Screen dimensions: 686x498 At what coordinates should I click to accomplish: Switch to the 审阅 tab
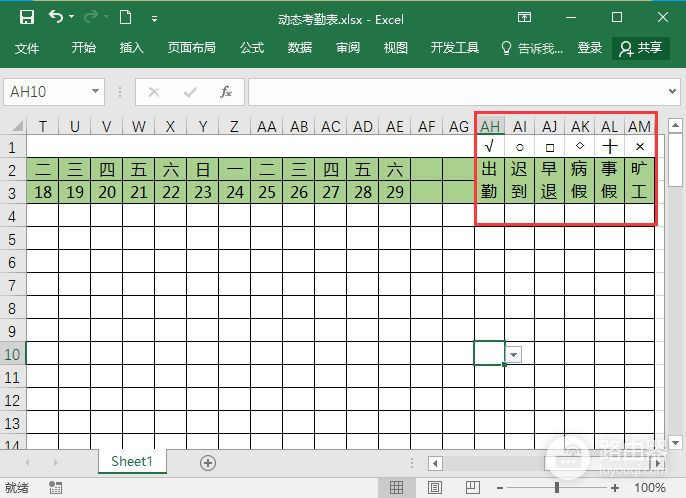click(348, 48)
